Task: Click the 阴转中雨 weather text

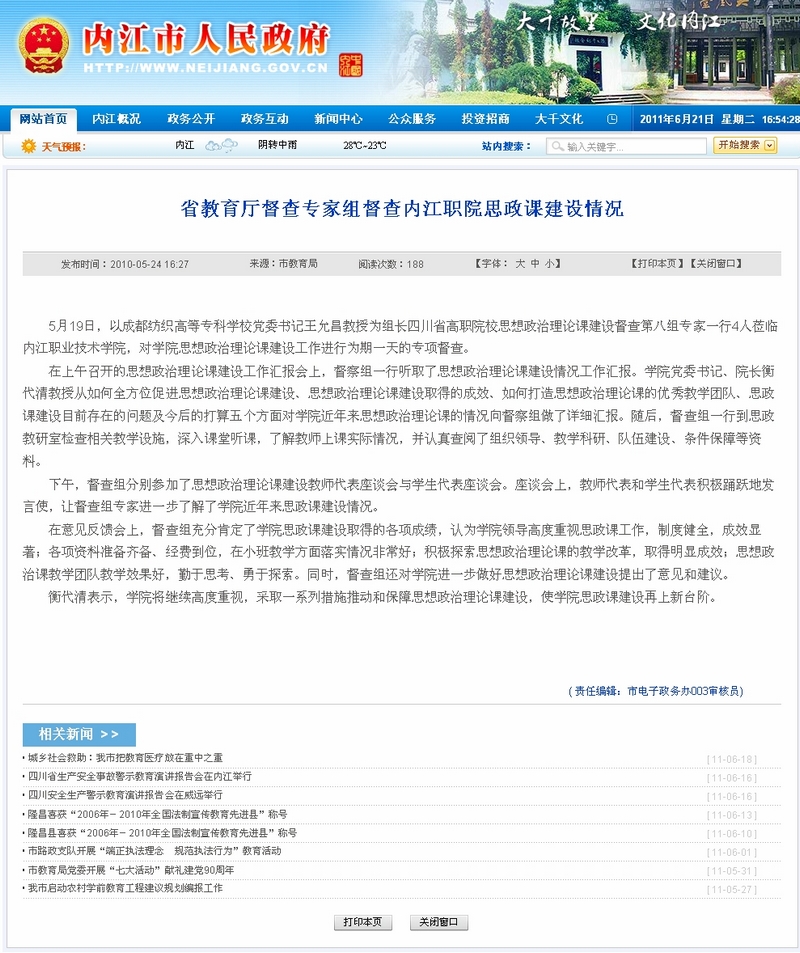Action: (x=277, y=145)
